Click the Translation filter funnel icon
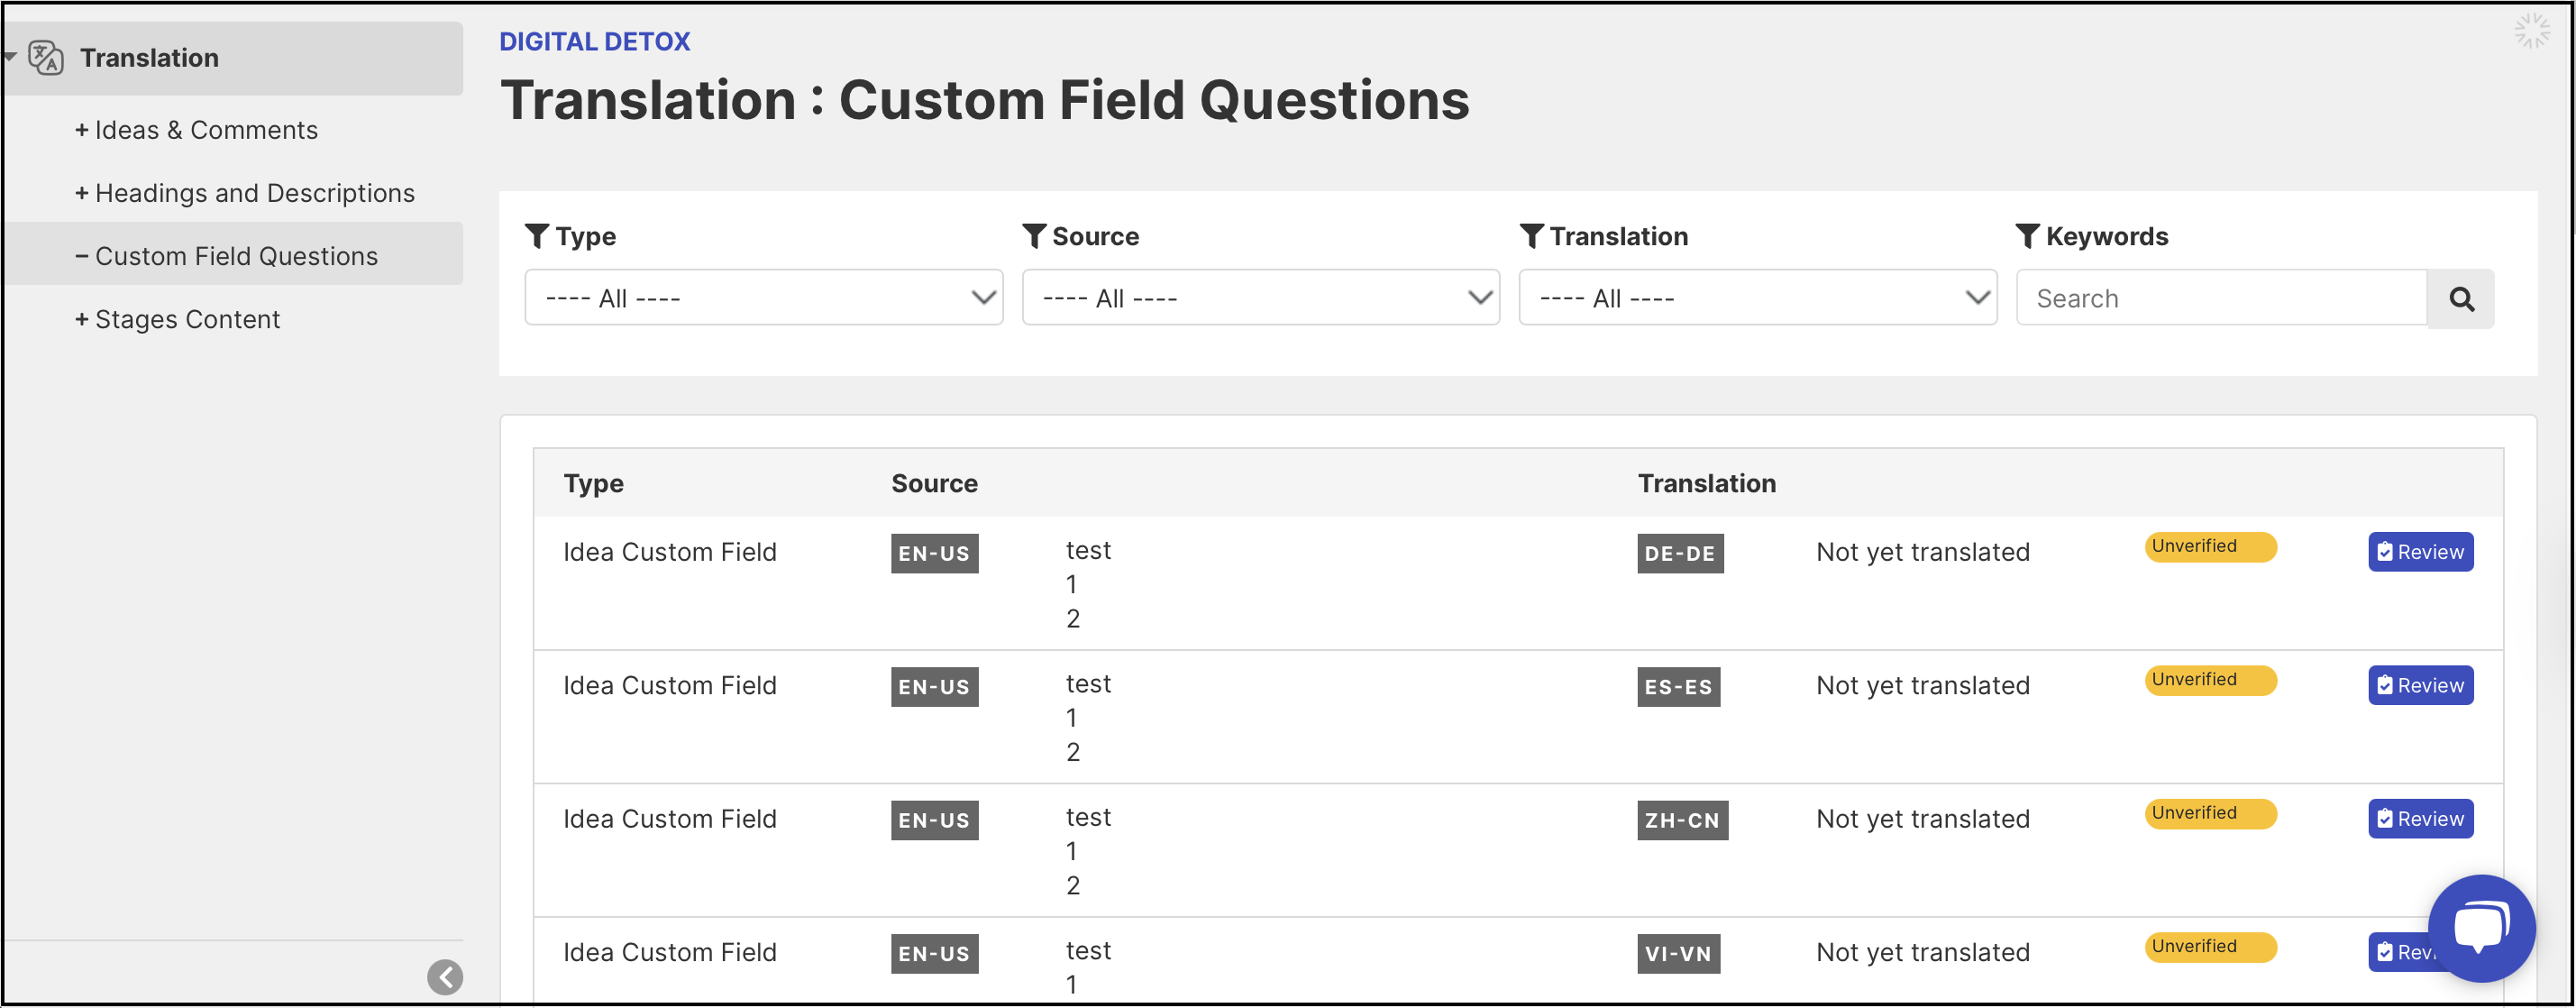 tap(1531, 236)
